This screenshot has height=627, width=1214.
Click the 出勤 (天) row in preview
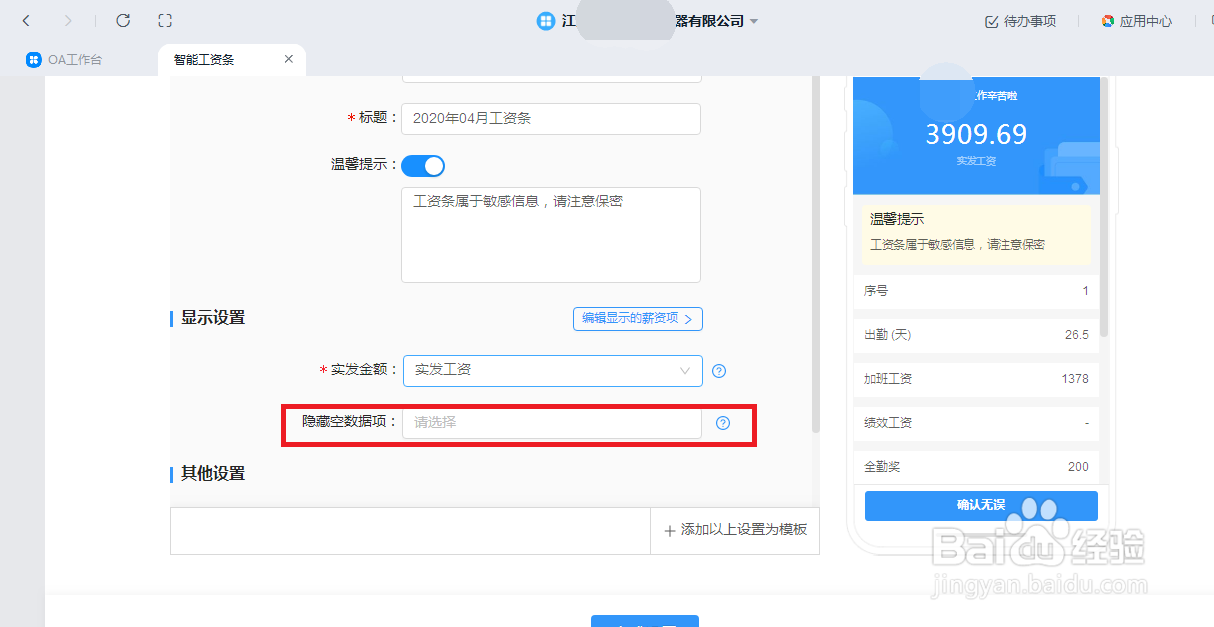click(x=976, y=335)
